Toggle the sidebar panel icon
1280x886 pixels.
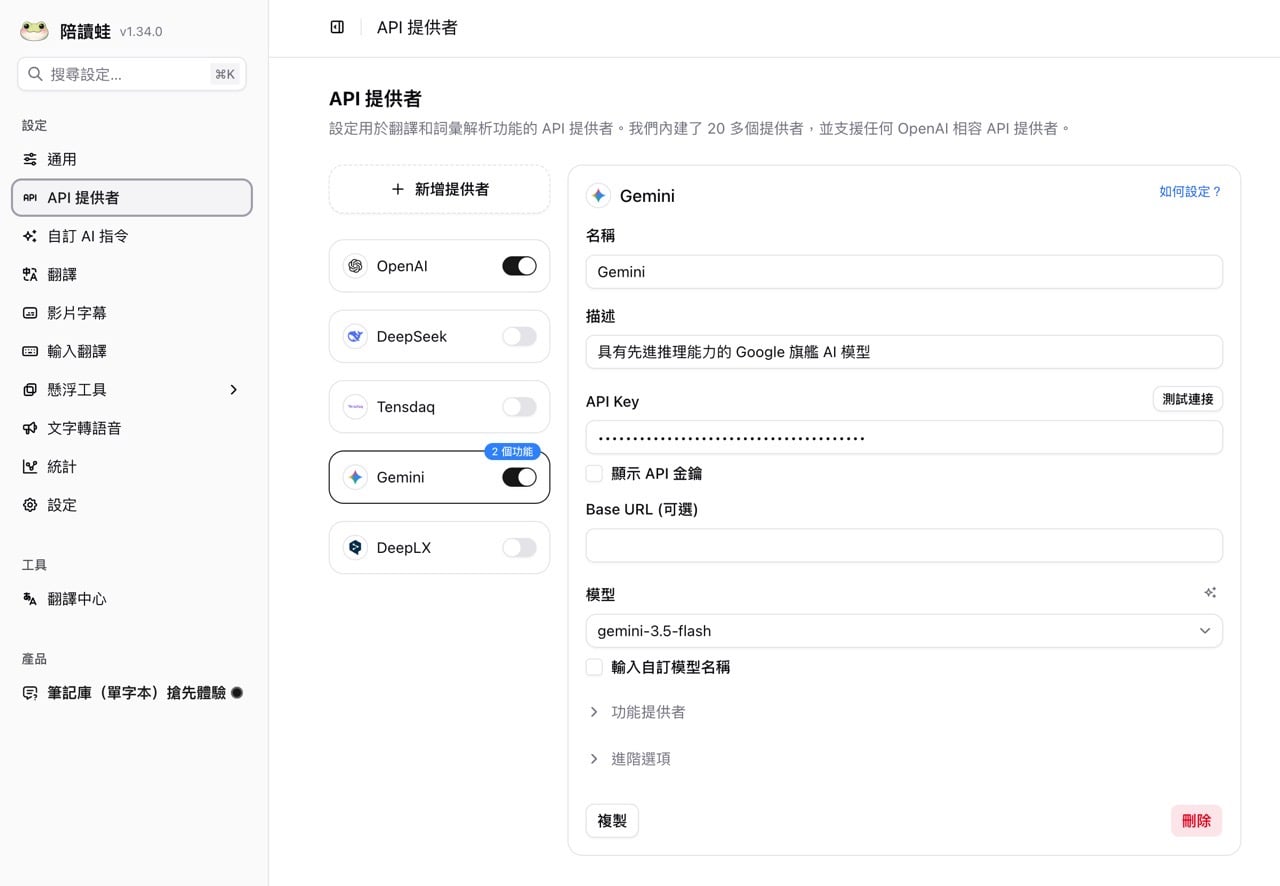tap(337, 27)
